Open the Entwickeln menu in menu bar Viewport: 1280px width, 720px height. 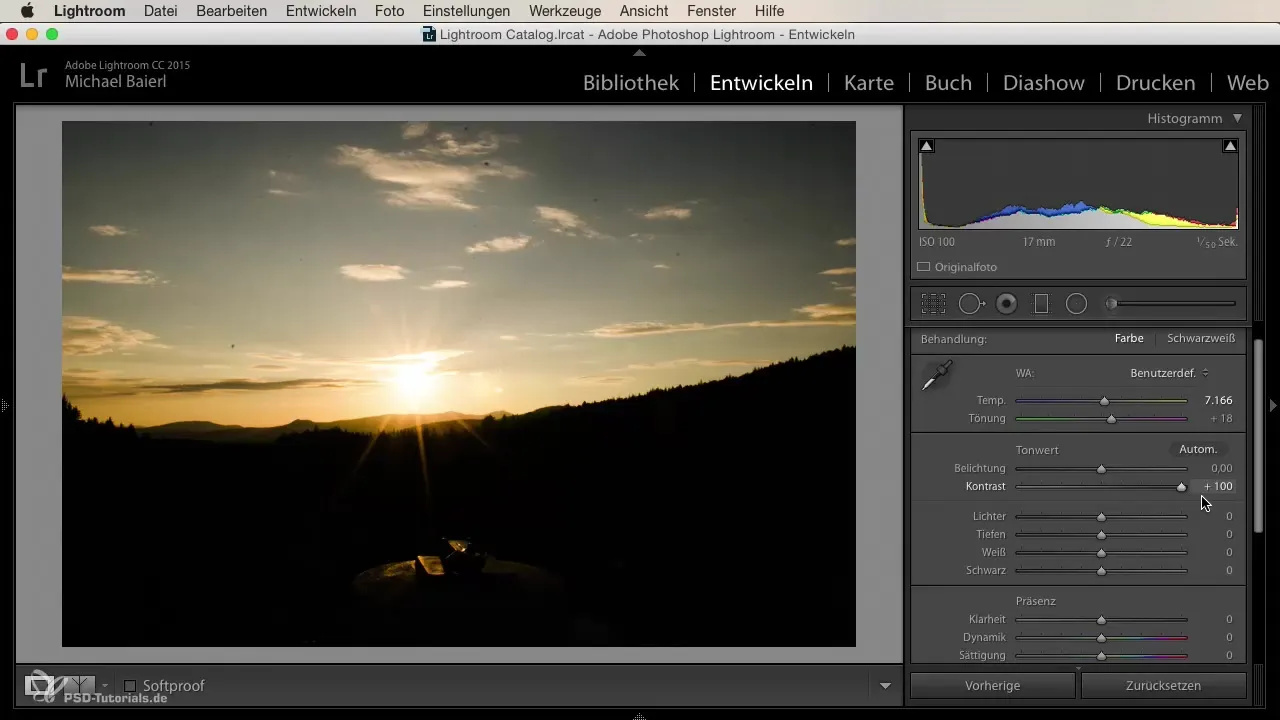pyautogui.click(x=321, y=11)
